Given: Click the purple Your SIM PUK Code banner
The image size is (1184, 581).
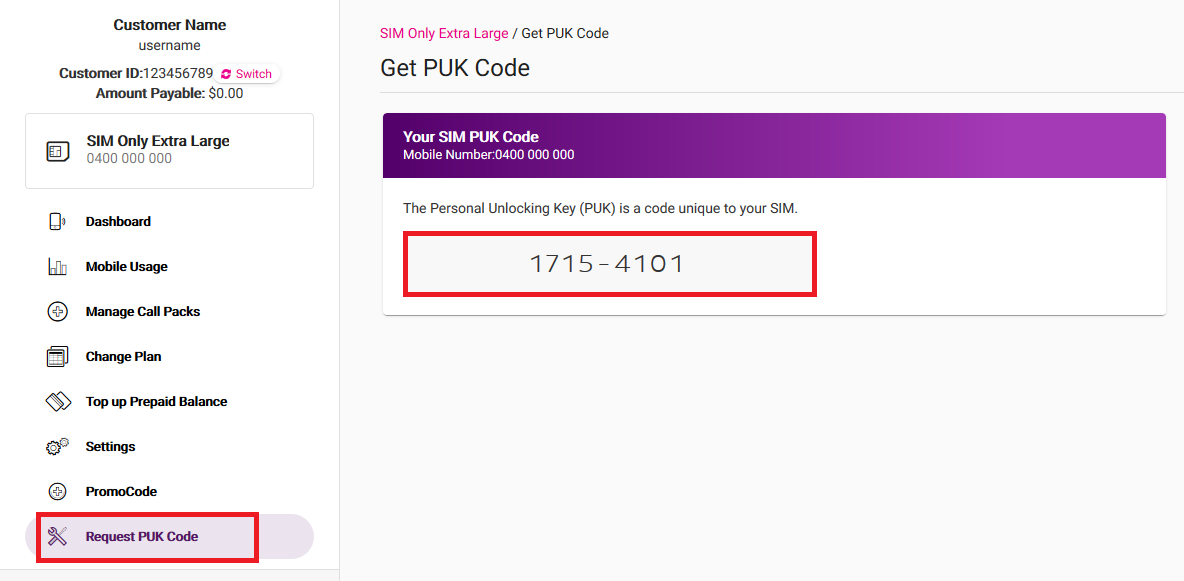Looking at the screenshot, I should [773, 144].
